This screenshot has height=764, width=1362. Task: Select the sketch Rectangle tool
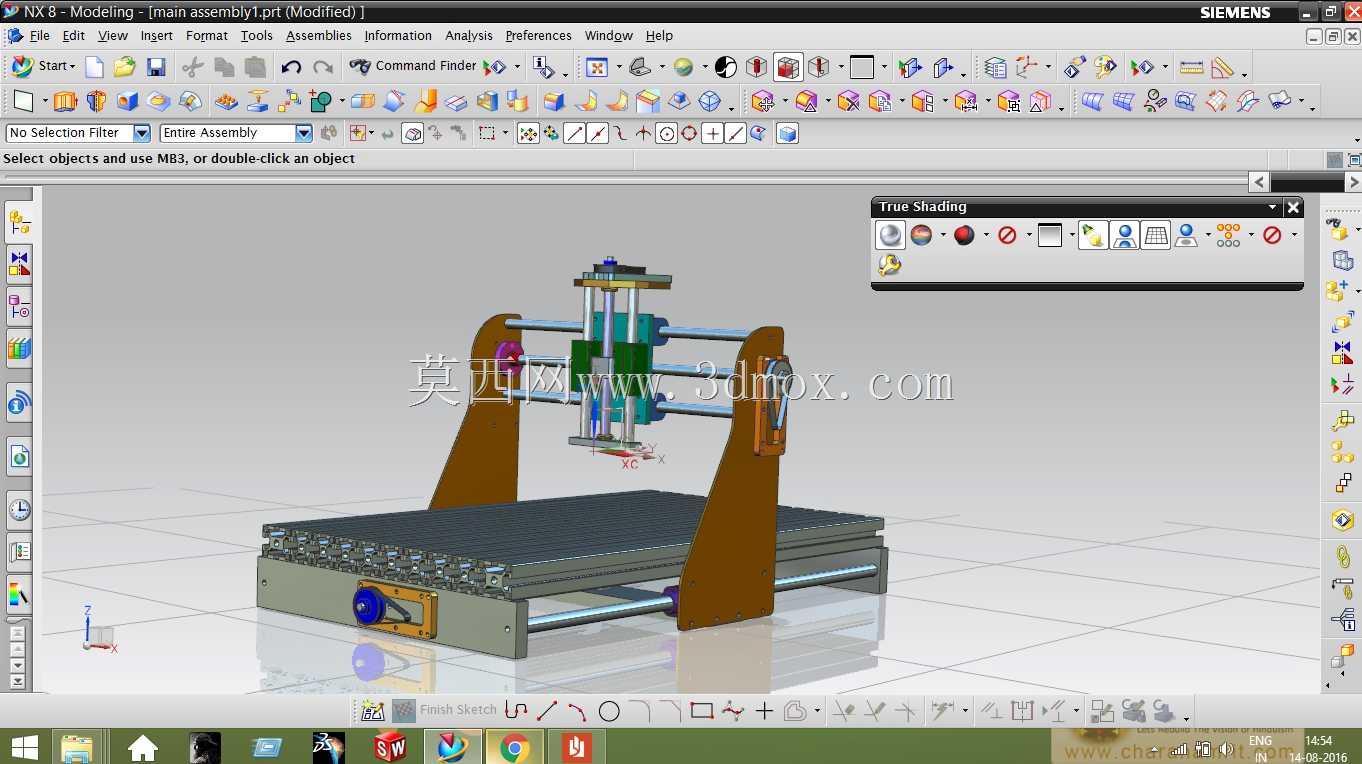pos(702,711)
